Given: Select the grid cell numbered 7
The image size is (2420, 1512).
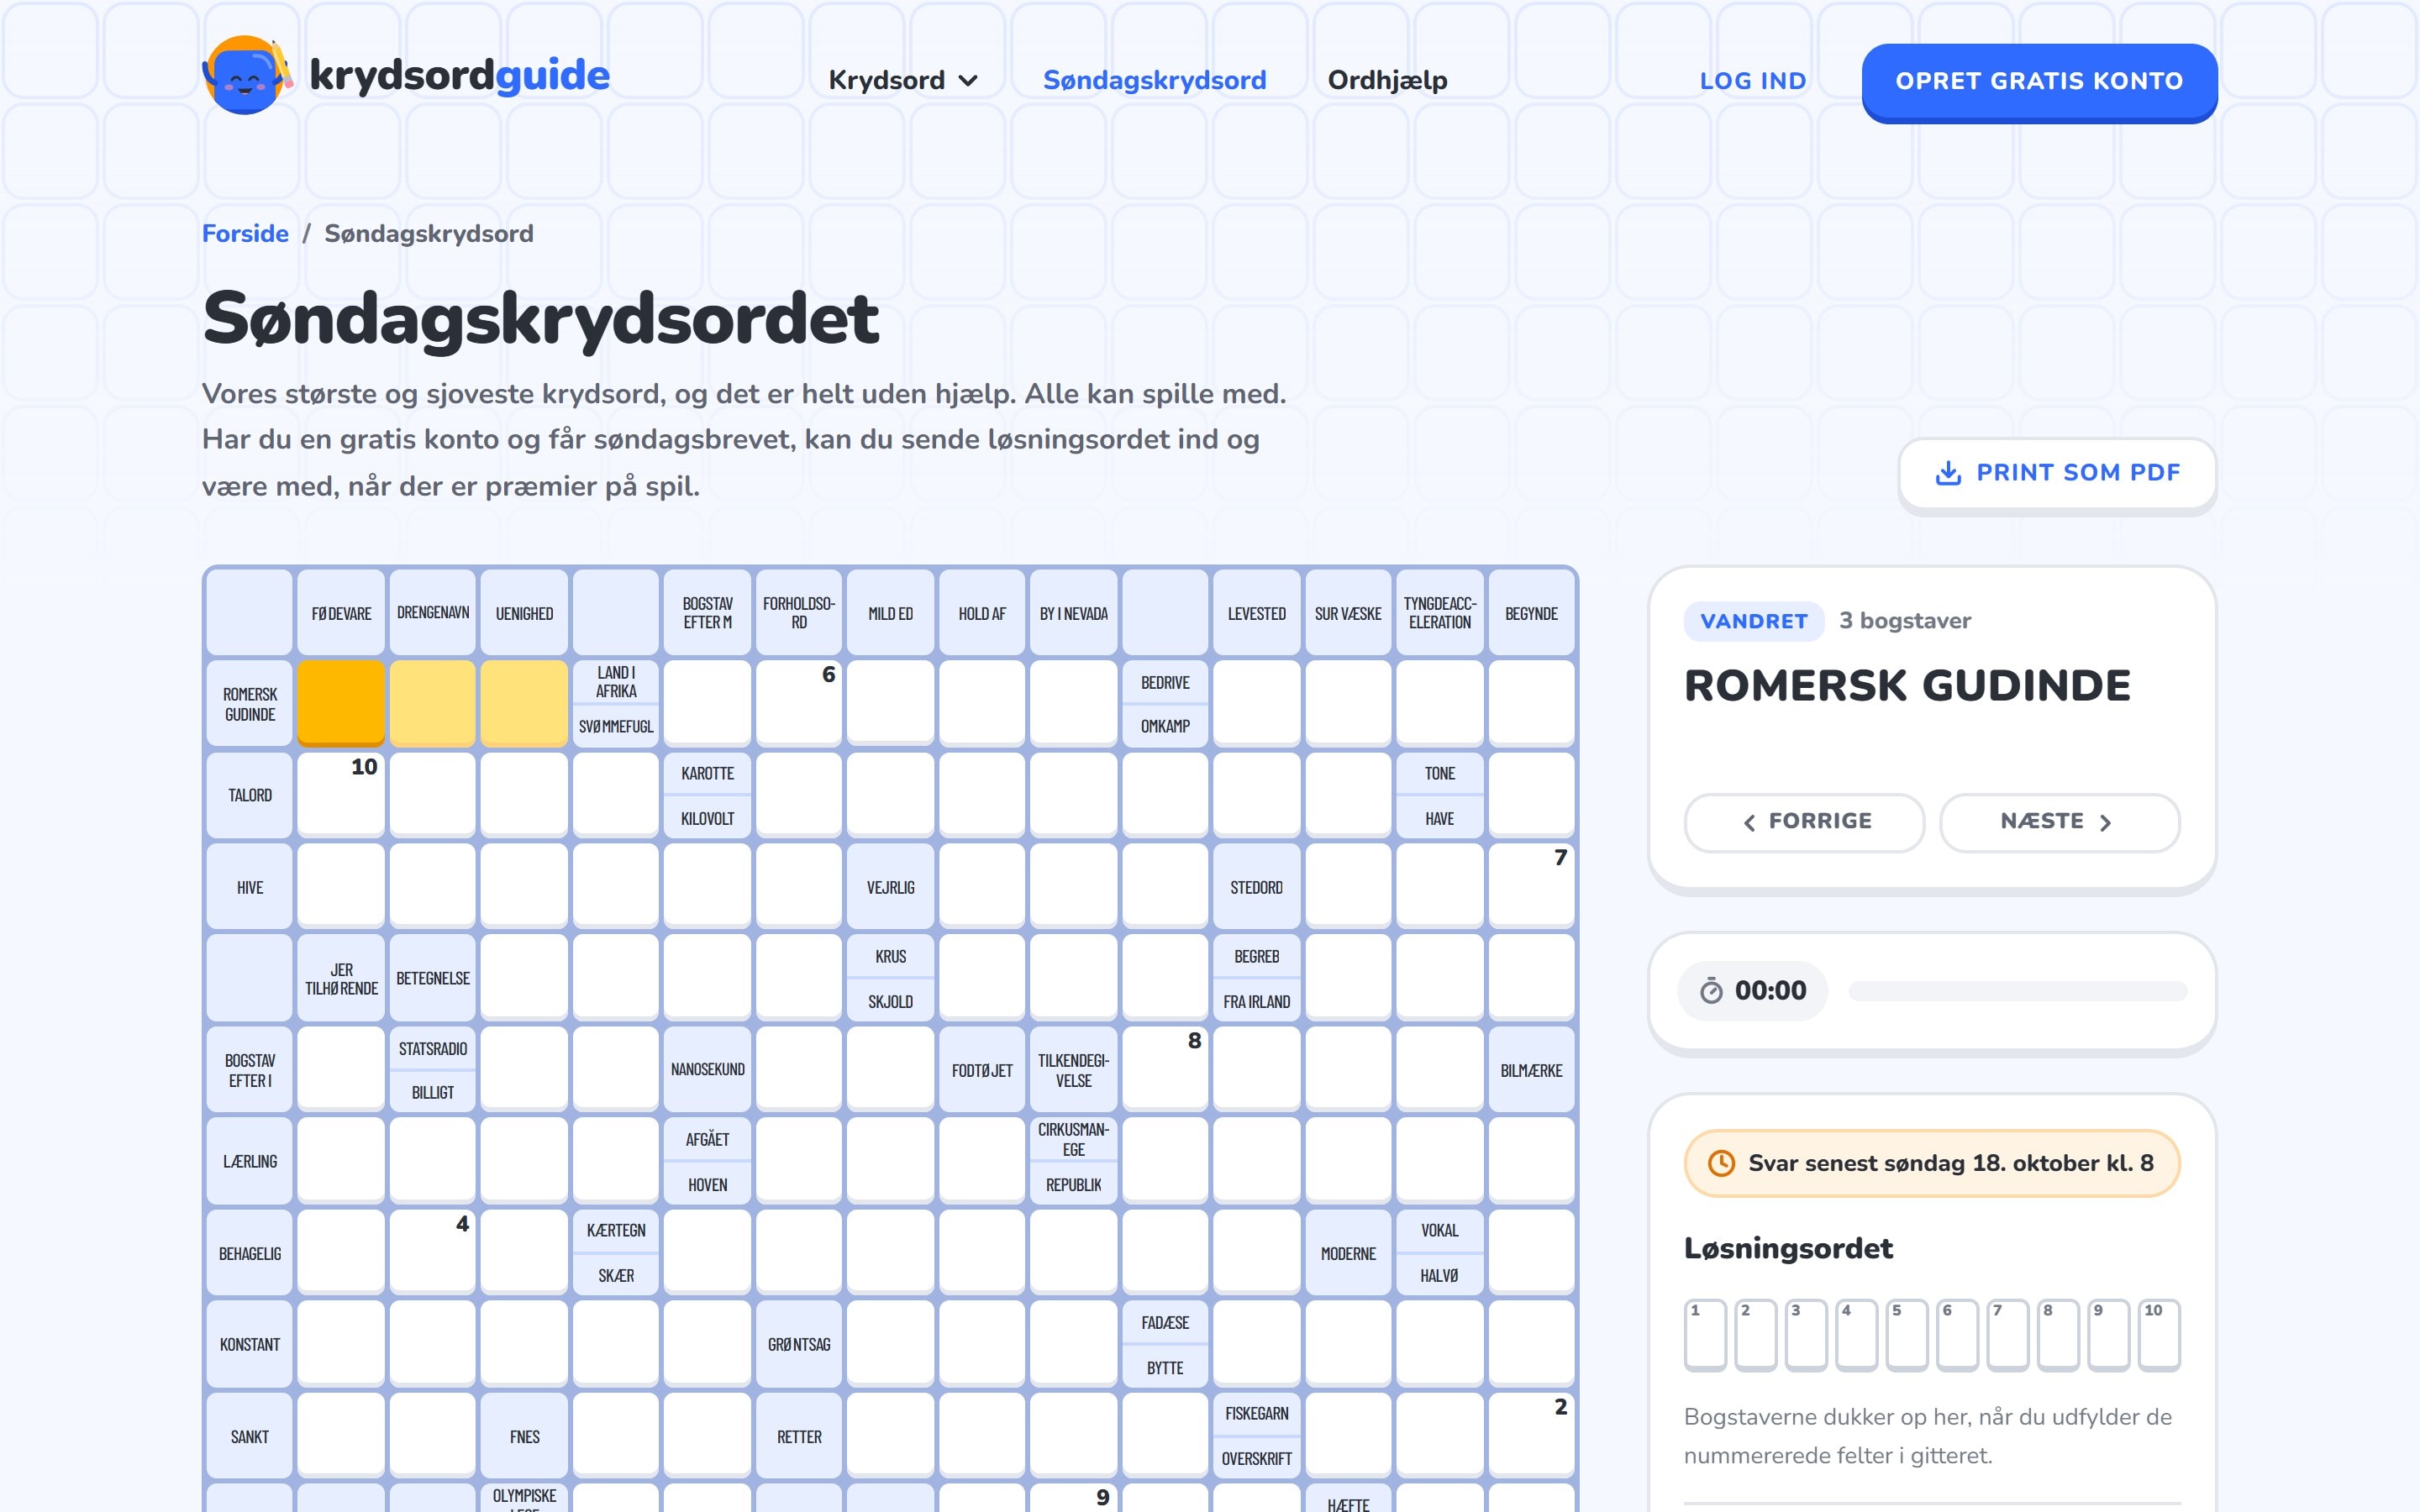Looking at the screenshot, I should pyautogui.click(x=1531, y=886).
